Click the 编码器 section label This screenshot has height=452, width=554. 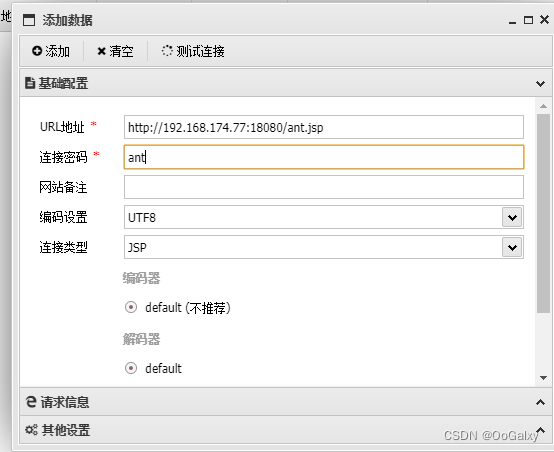coord(141,278)
